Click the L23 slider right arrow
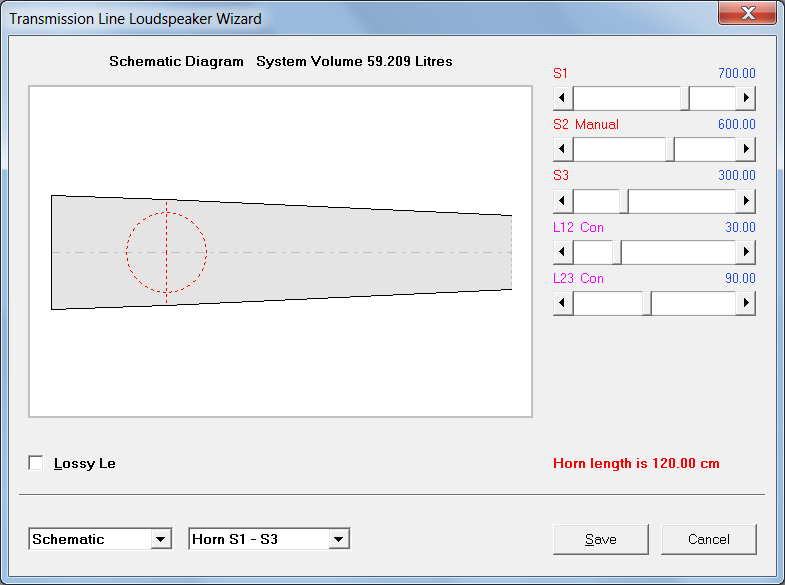This screenshot has height=585, width=785. pos(745,303)
